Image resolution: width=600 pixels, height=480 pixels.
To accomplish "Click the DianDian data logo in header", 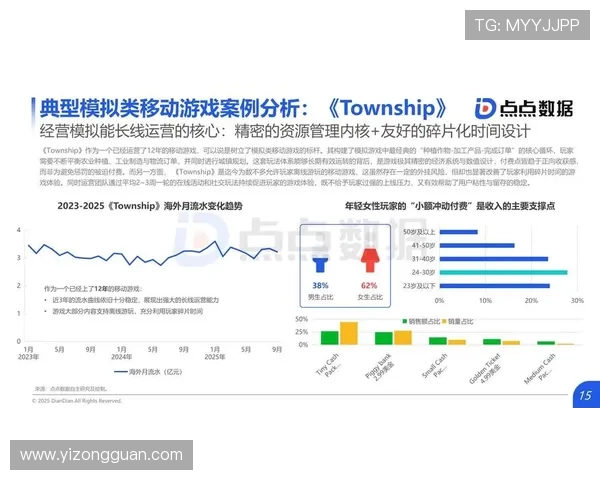I will click(x=524, y=109).
